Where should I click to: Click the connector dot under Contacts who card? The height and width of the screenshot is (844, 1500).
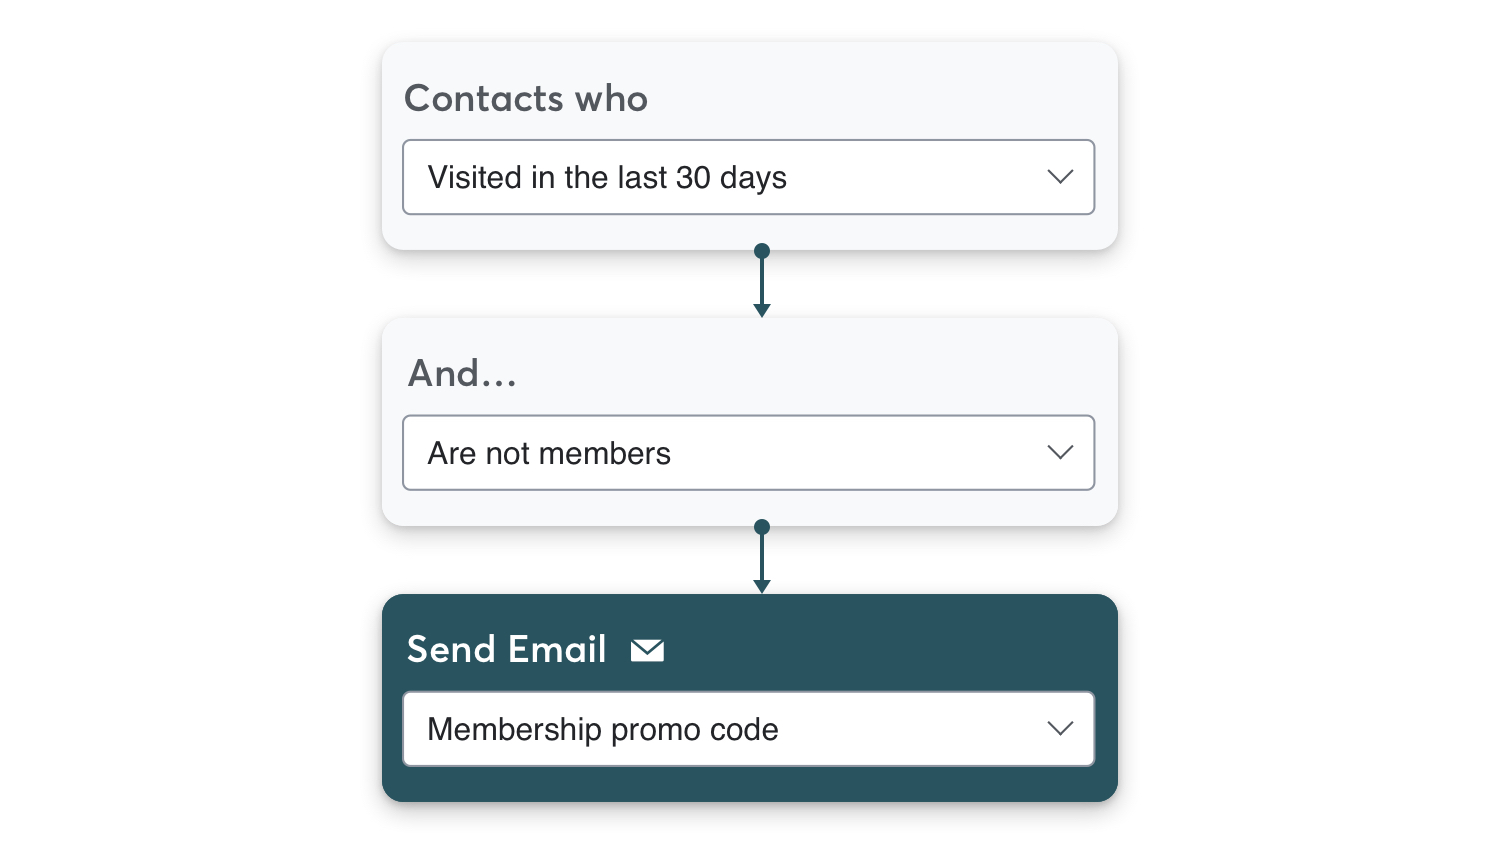[762, 251]
